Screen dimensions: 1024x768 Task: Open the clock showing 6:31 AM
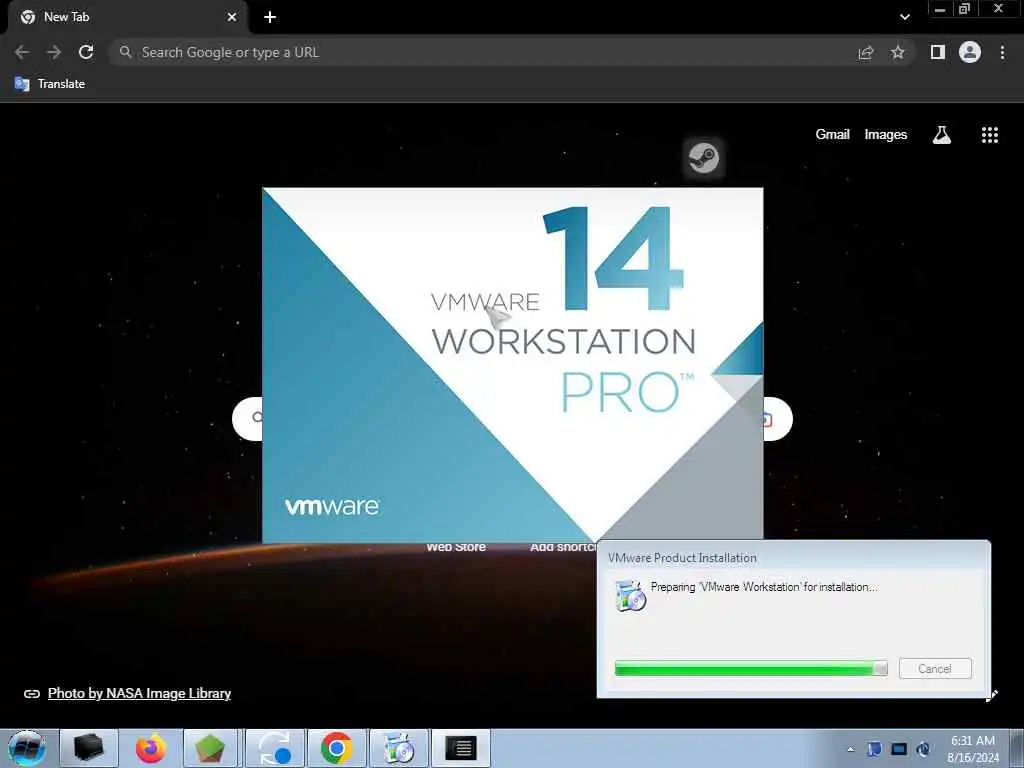tap(973, 749)
